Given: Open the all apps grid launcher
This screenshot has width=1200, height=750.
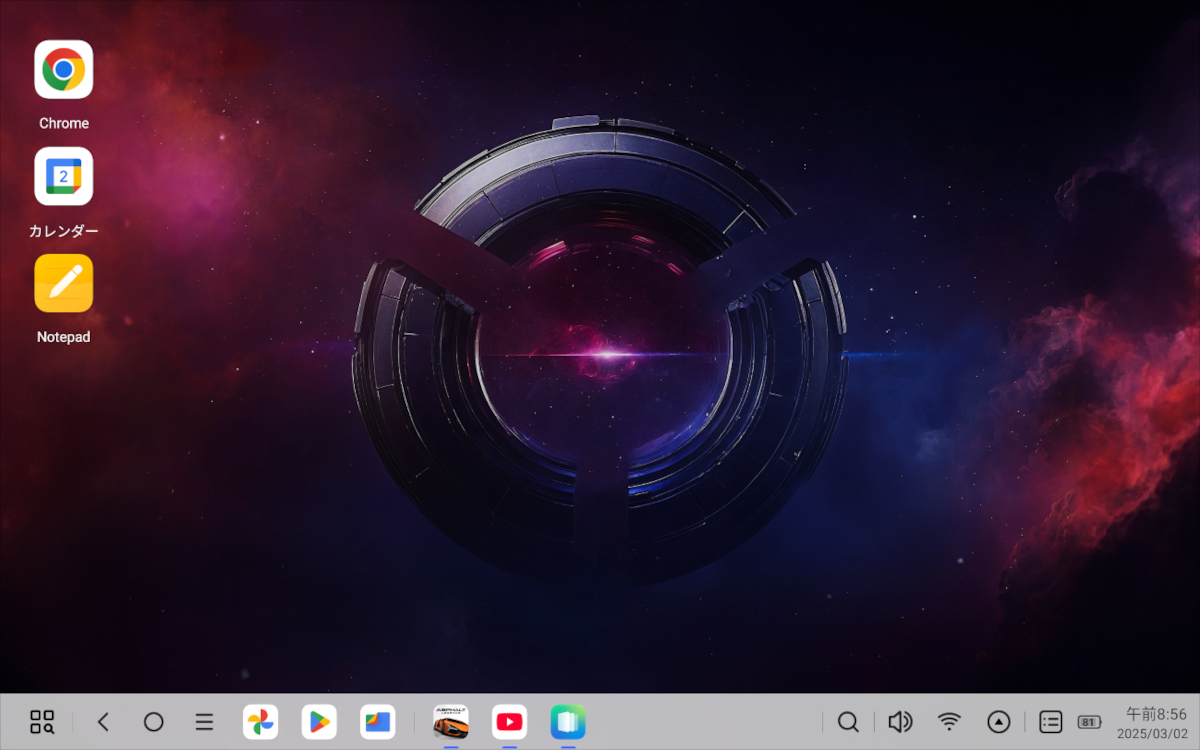Looking at the screenshot, I should [x=40, y=721].
